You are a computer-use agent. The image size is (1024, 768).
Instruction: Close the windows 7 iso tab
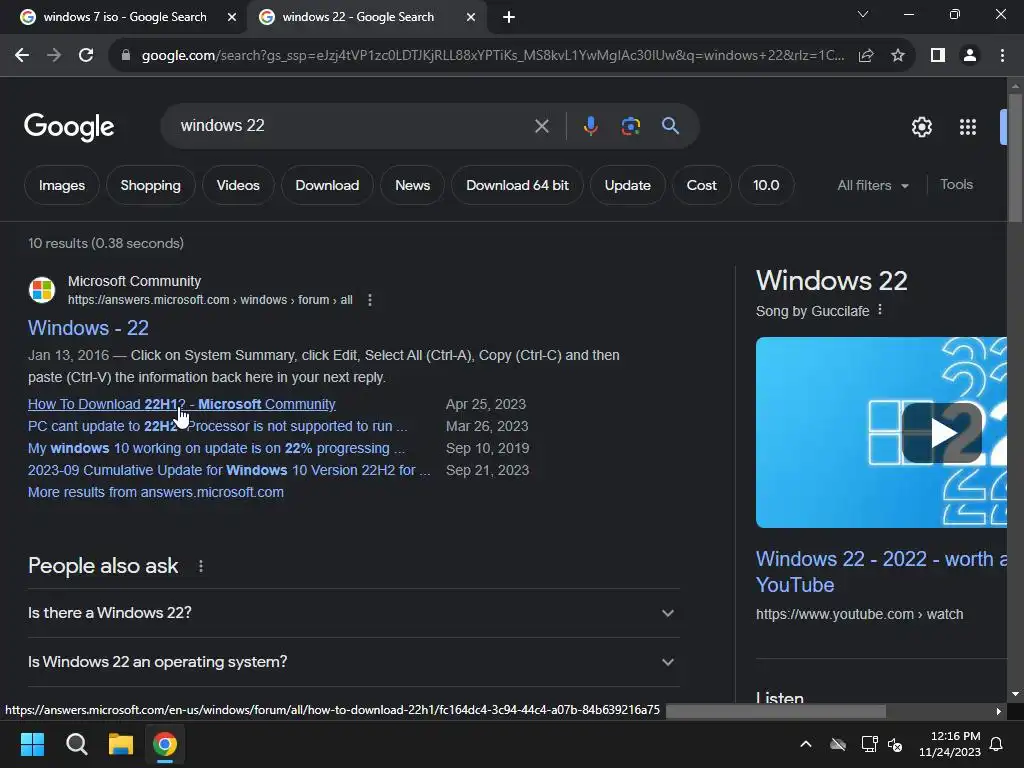coord(232,17)
